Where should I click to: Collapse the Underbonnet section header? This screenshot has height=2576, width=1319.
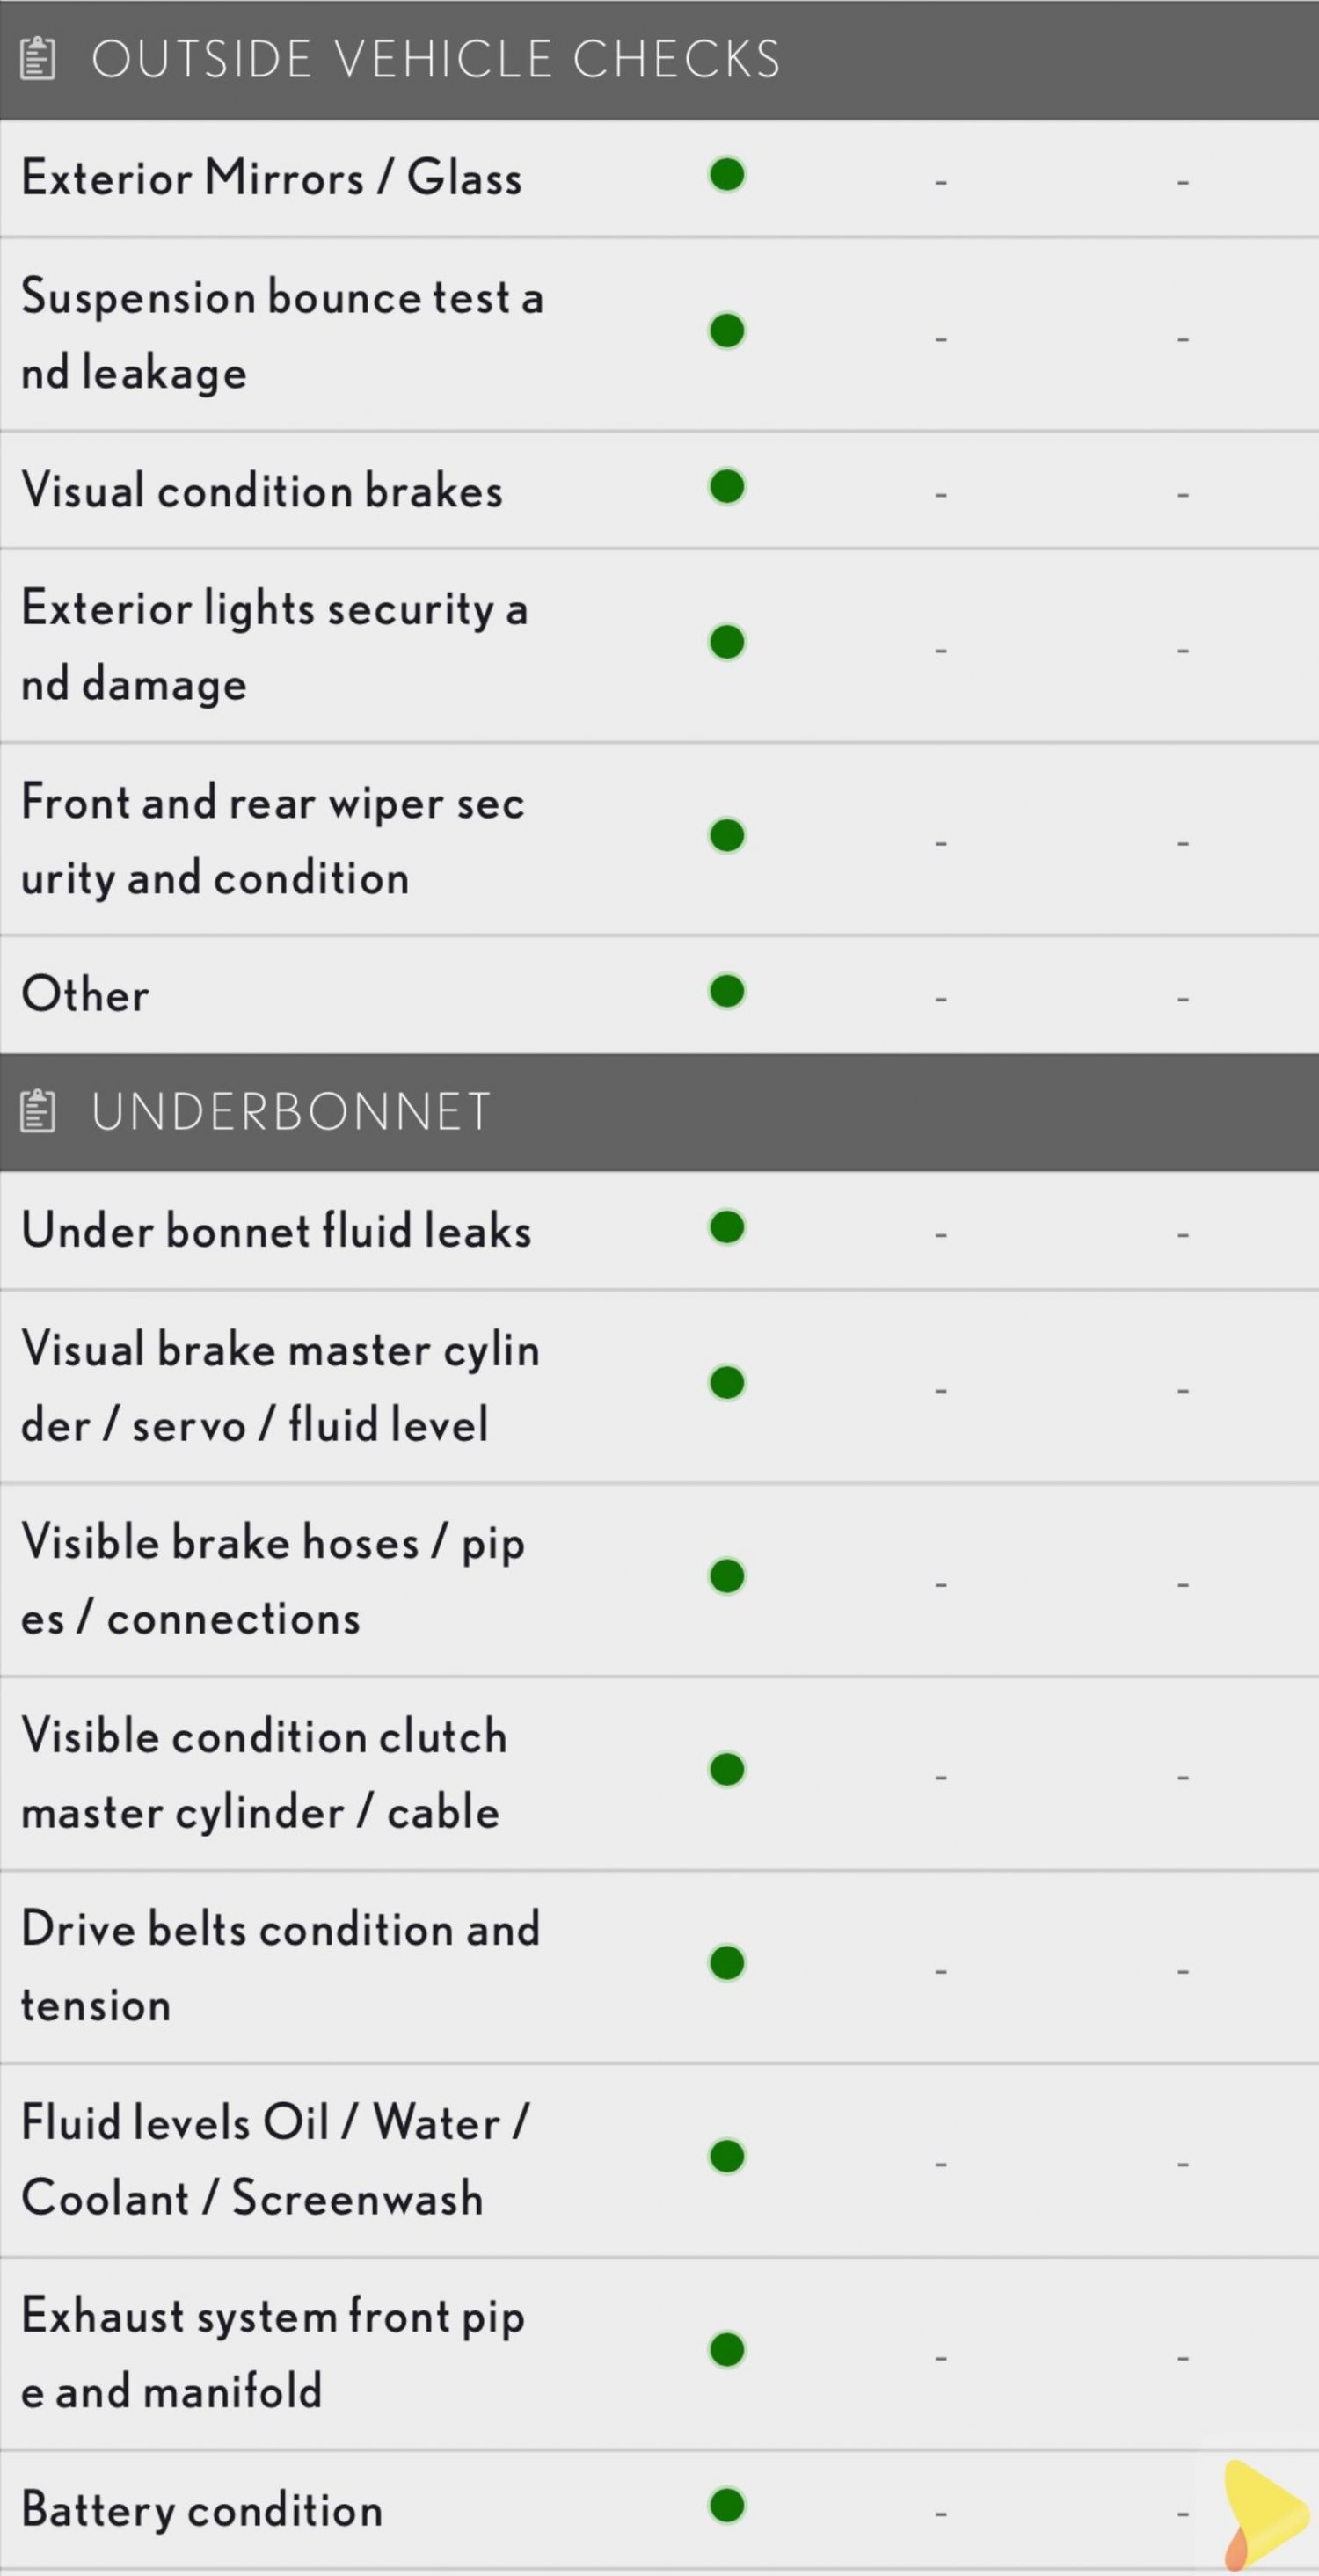tap(659, 1112)
